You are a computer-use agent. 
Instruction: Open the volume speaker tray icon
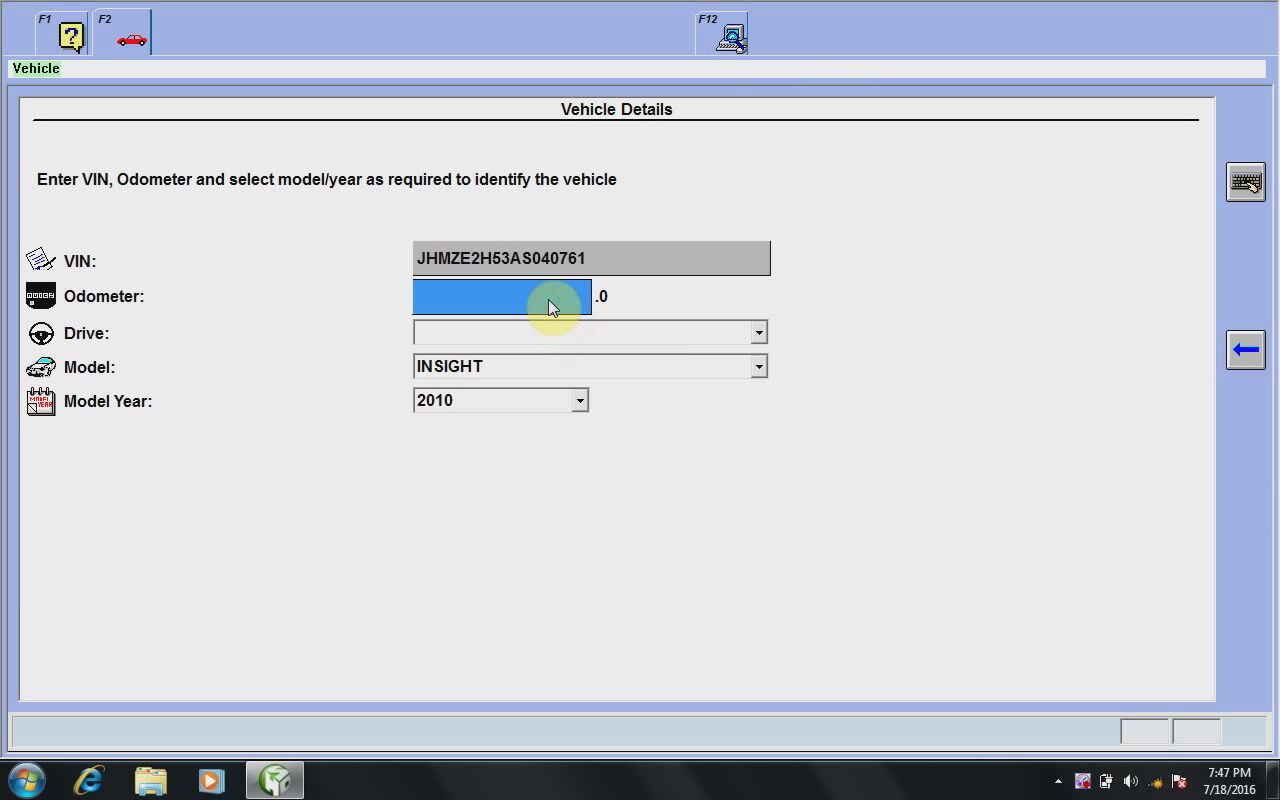coord(1130,781)
